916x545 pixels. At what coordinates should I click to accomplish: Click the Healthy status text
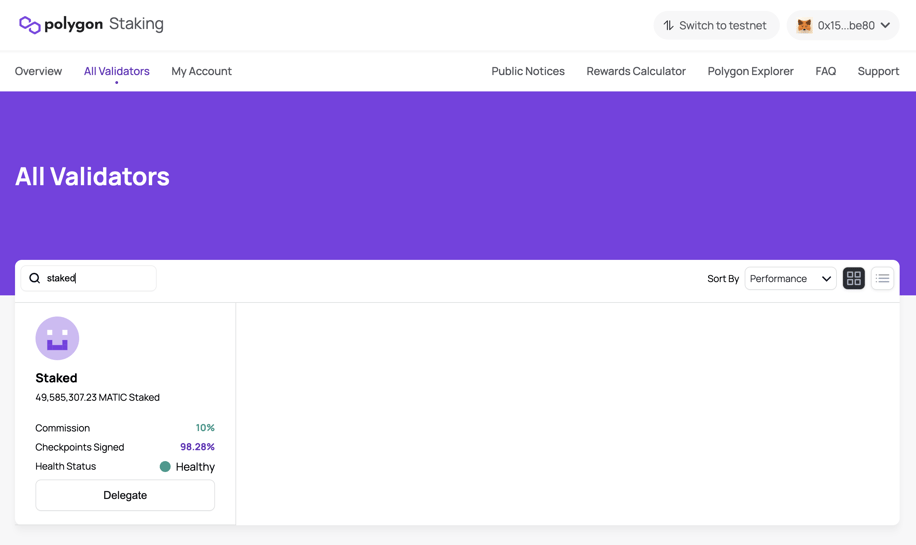tap(195, 467)
